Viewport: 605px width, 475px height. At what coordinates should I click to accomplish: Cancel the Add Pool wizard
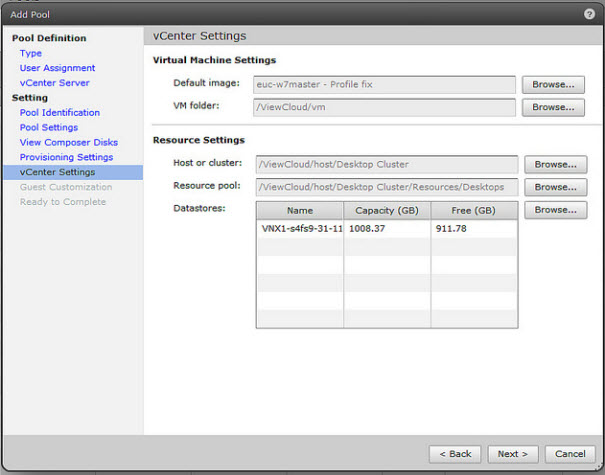[570, 454]
